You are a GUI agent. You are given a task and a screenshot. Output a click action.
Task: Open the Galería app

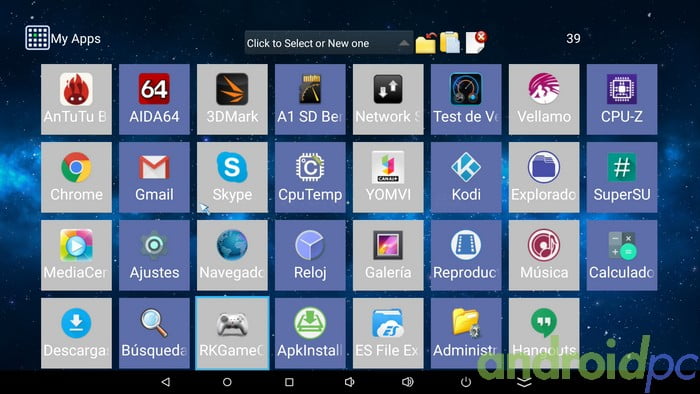[x=388, y=255]
